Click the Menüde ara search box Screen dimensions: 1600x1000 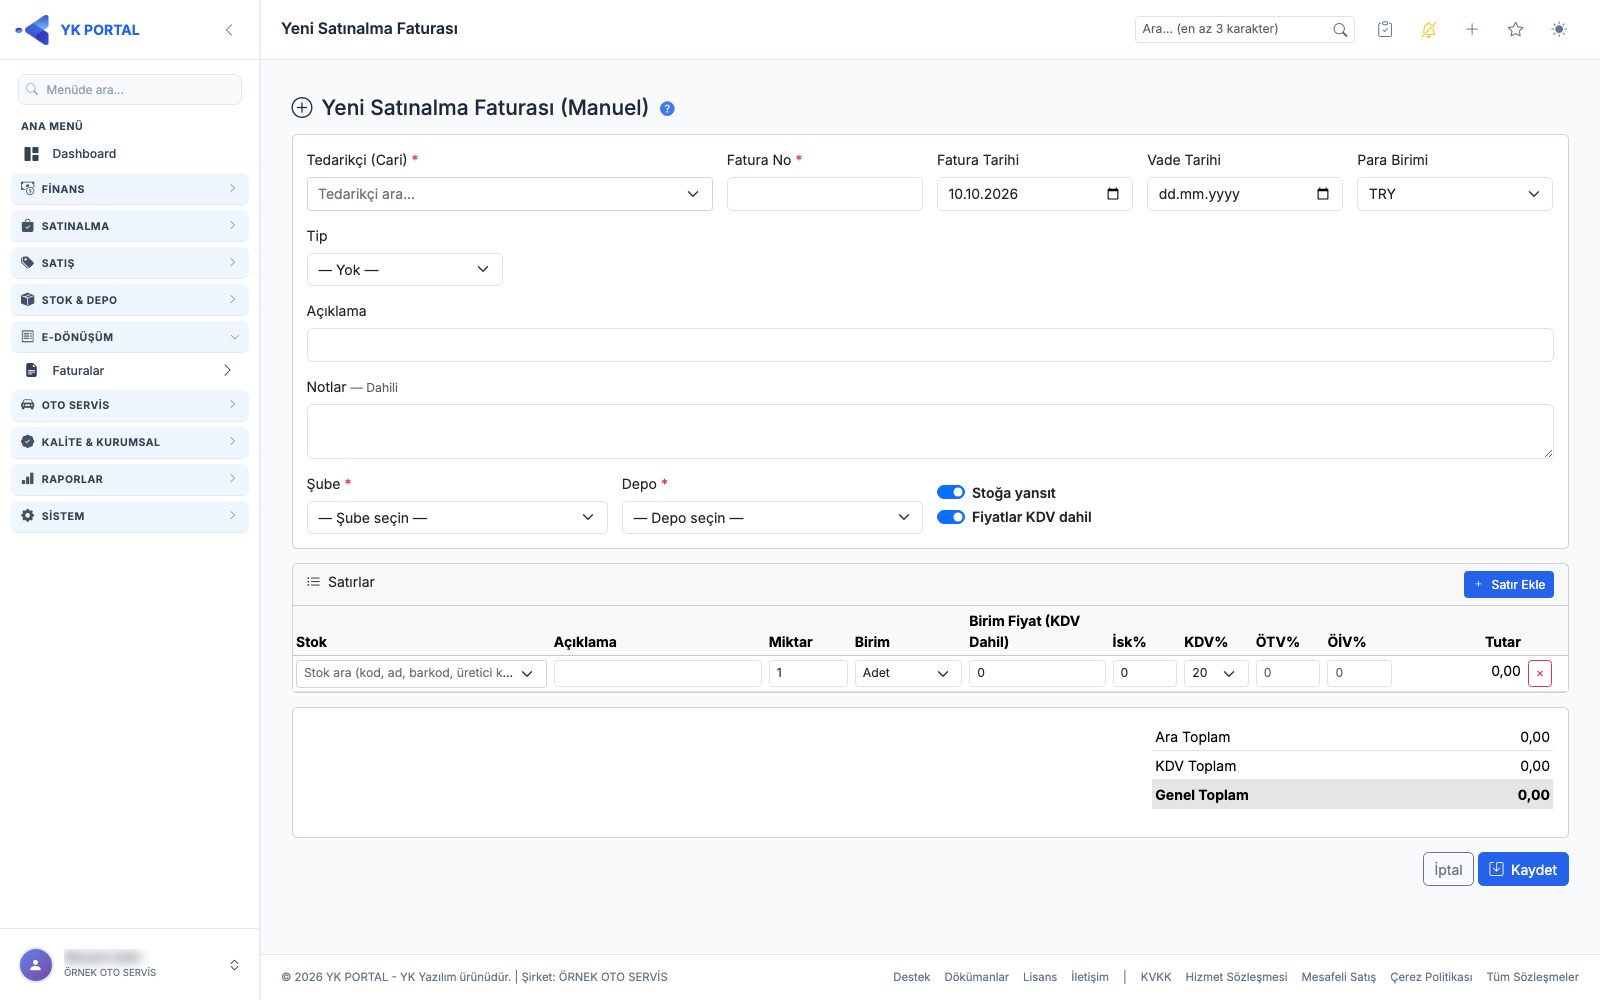[x=130, y=90]
